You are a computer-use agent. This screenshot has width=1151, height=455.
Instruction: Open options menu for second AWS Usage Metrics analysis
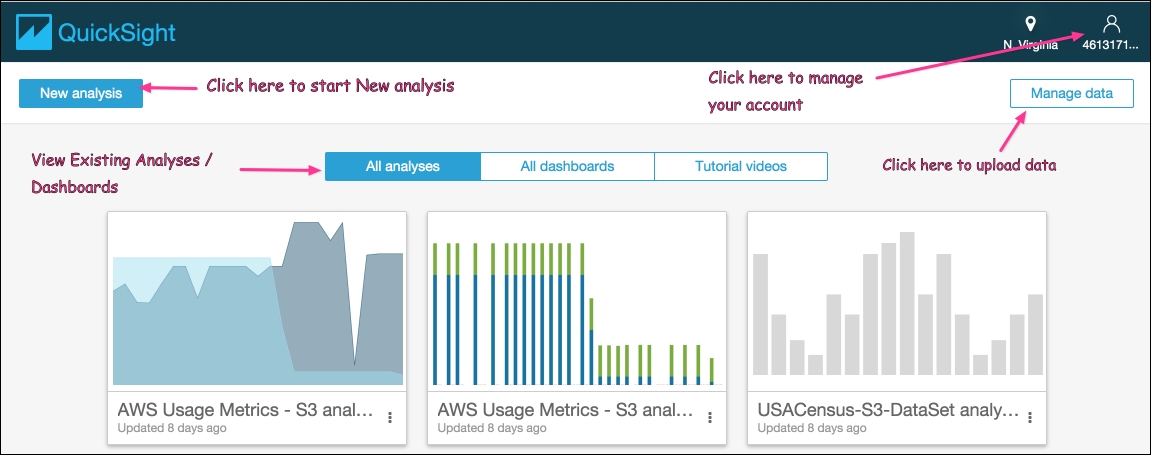(710, 418)
